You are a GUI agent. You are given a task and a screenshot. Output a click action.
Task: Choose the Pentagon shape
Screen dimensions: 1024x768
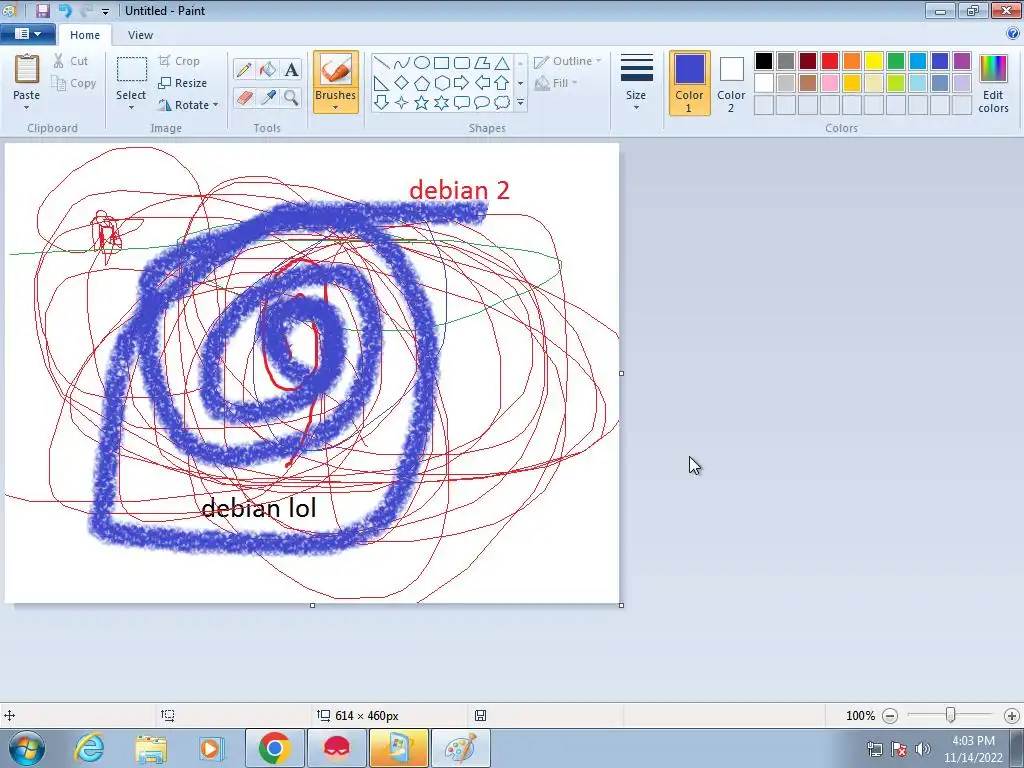[x=422, y=83]
